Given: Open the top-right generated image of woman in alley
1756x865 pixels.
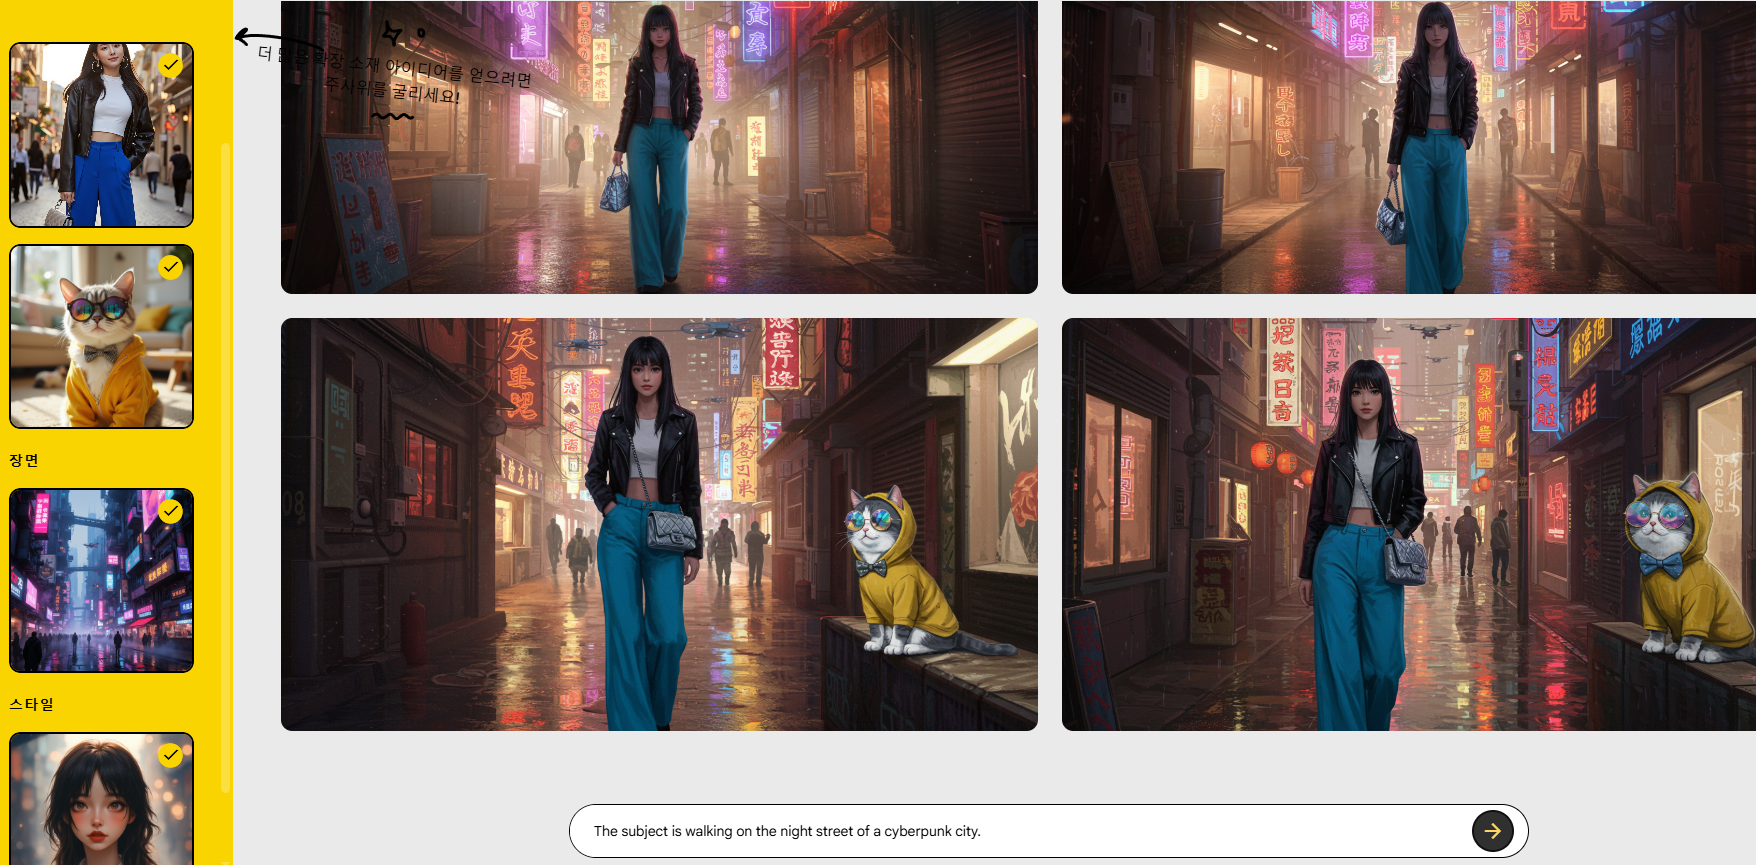Looking at the screenshot, I should 1409,147.
